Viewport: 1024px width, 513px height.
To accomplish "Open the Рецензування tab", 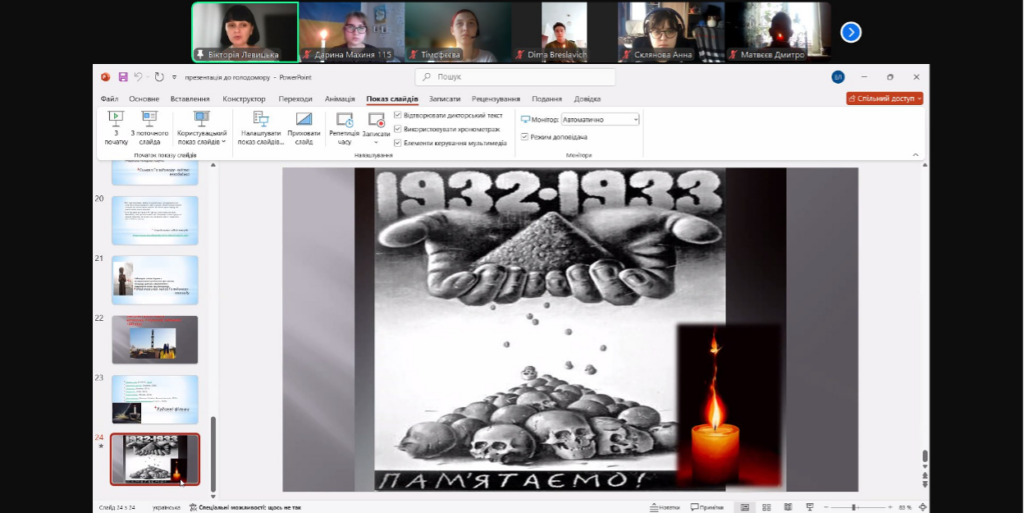I will pos(496,99).
